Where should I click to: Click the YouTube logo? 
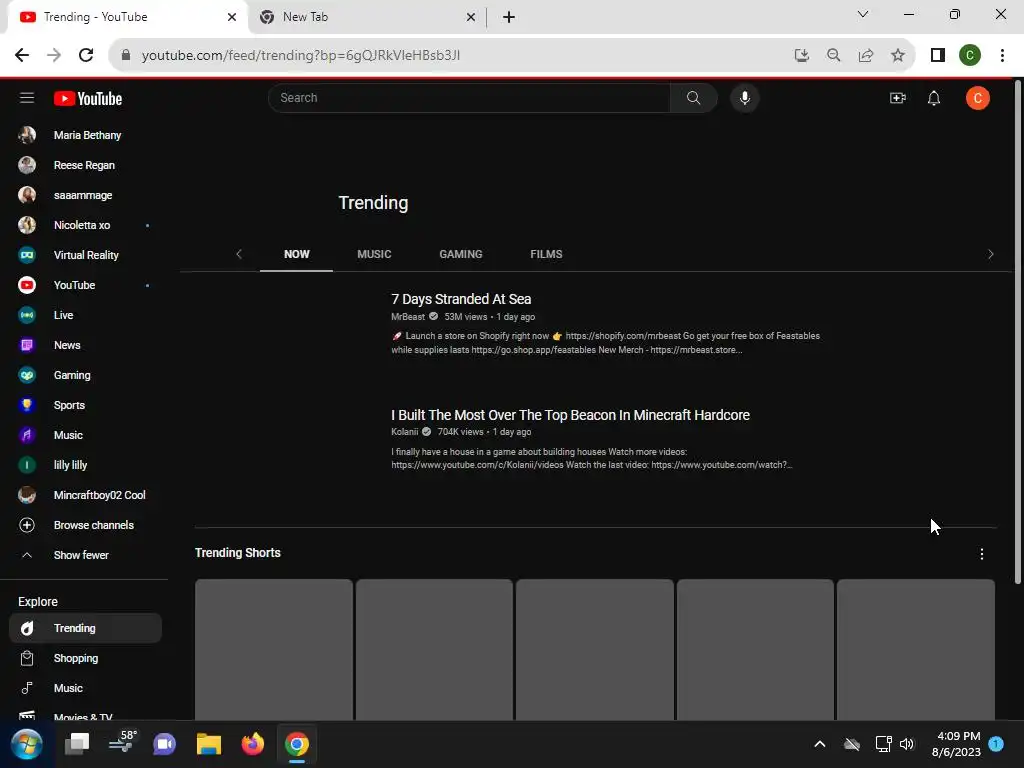pos(88,99)
